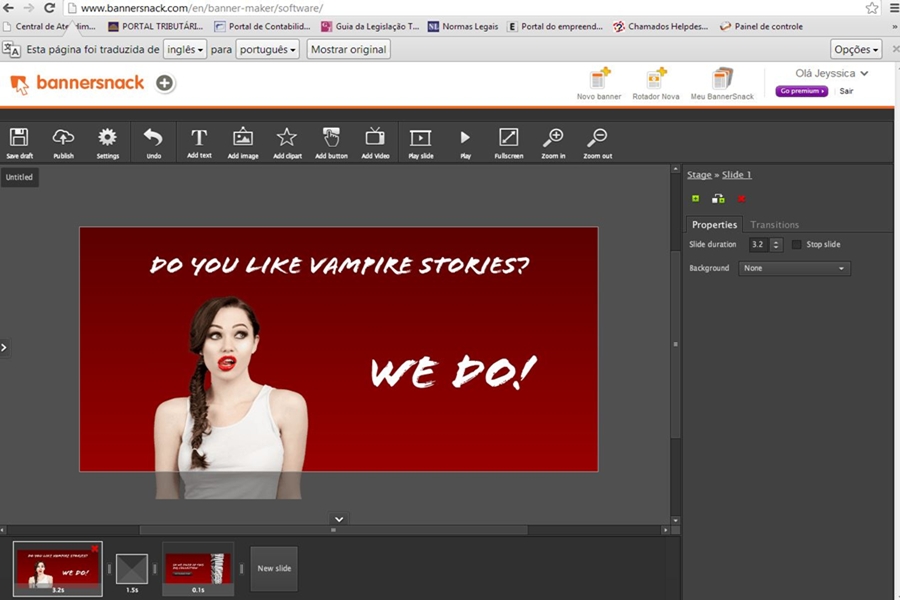
Task: Click the Go premium button
Action: tap(802, 91)
